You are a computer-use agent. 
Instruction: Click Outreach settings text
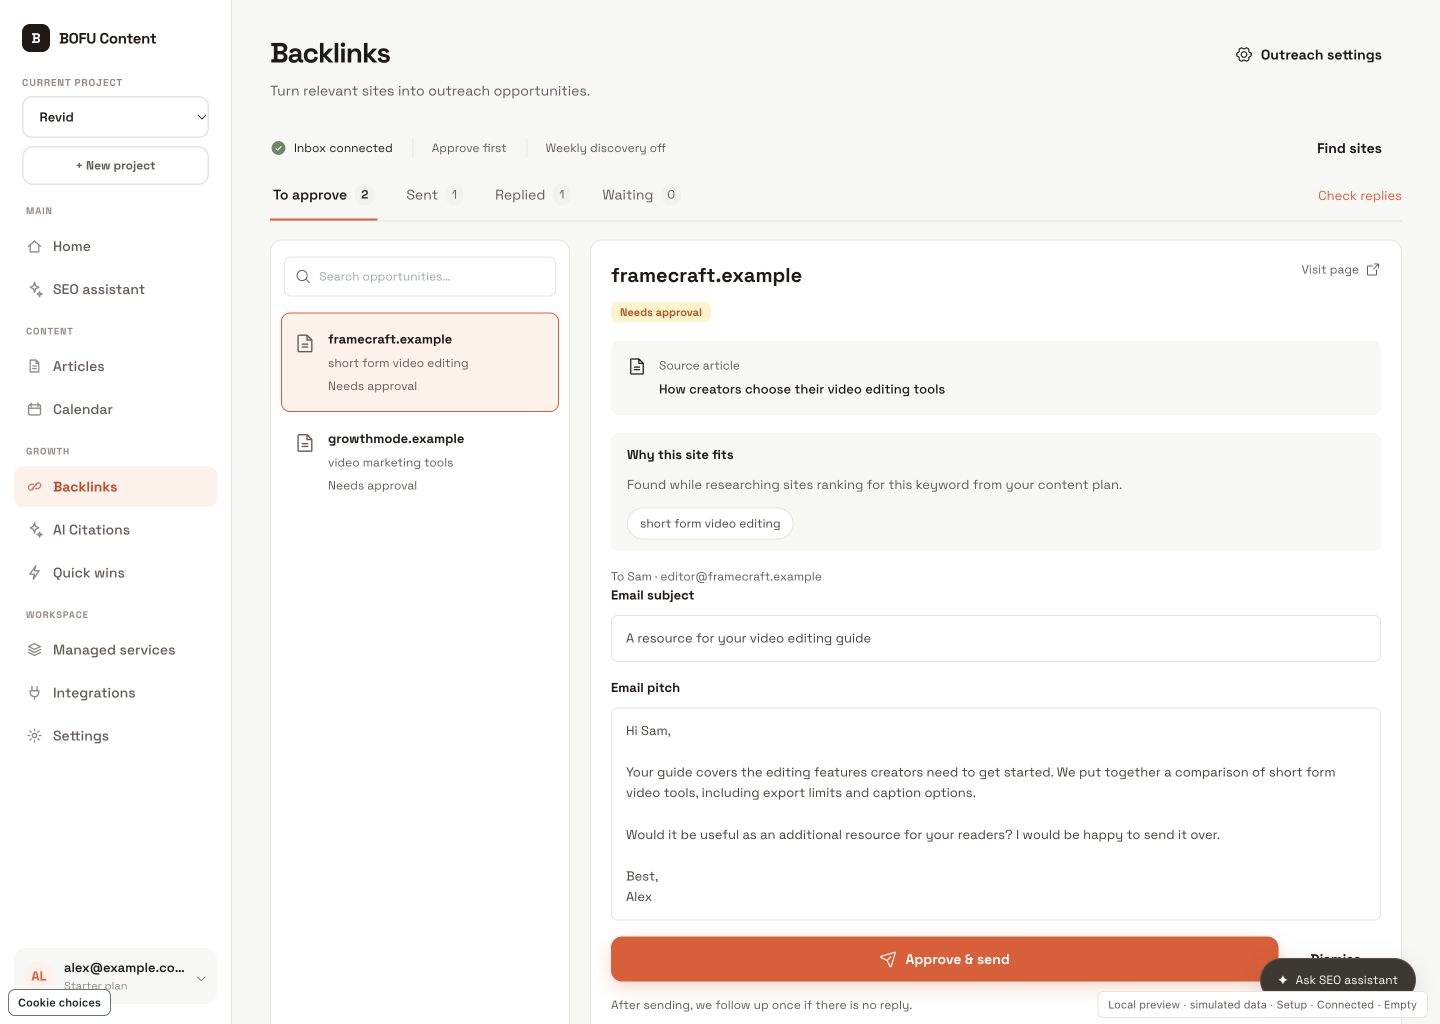[1321, 55]
